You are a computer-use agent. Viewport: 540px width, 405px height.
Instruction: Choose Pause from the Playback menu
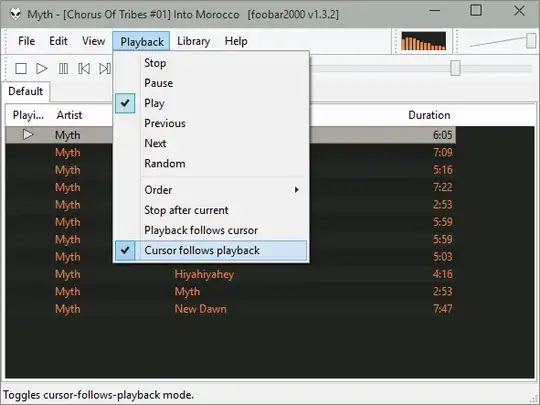[x=211, y=83]
